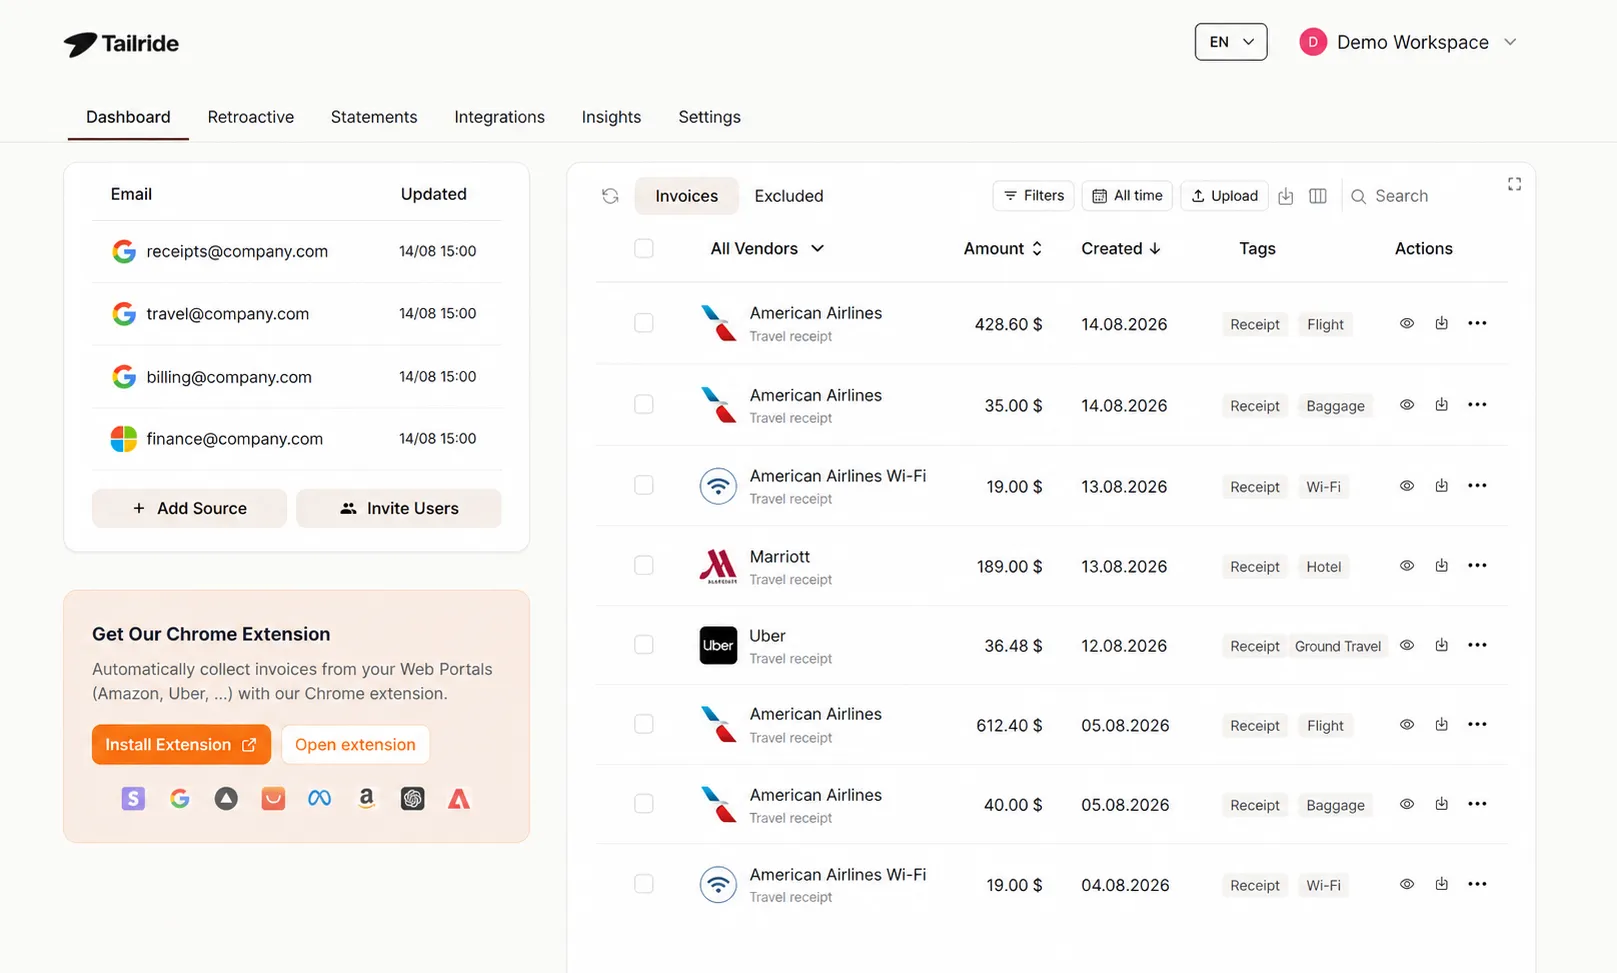The height and width of the screenshot is (973, 1617).
Task: Open the Settings tab
Action: 709,117
